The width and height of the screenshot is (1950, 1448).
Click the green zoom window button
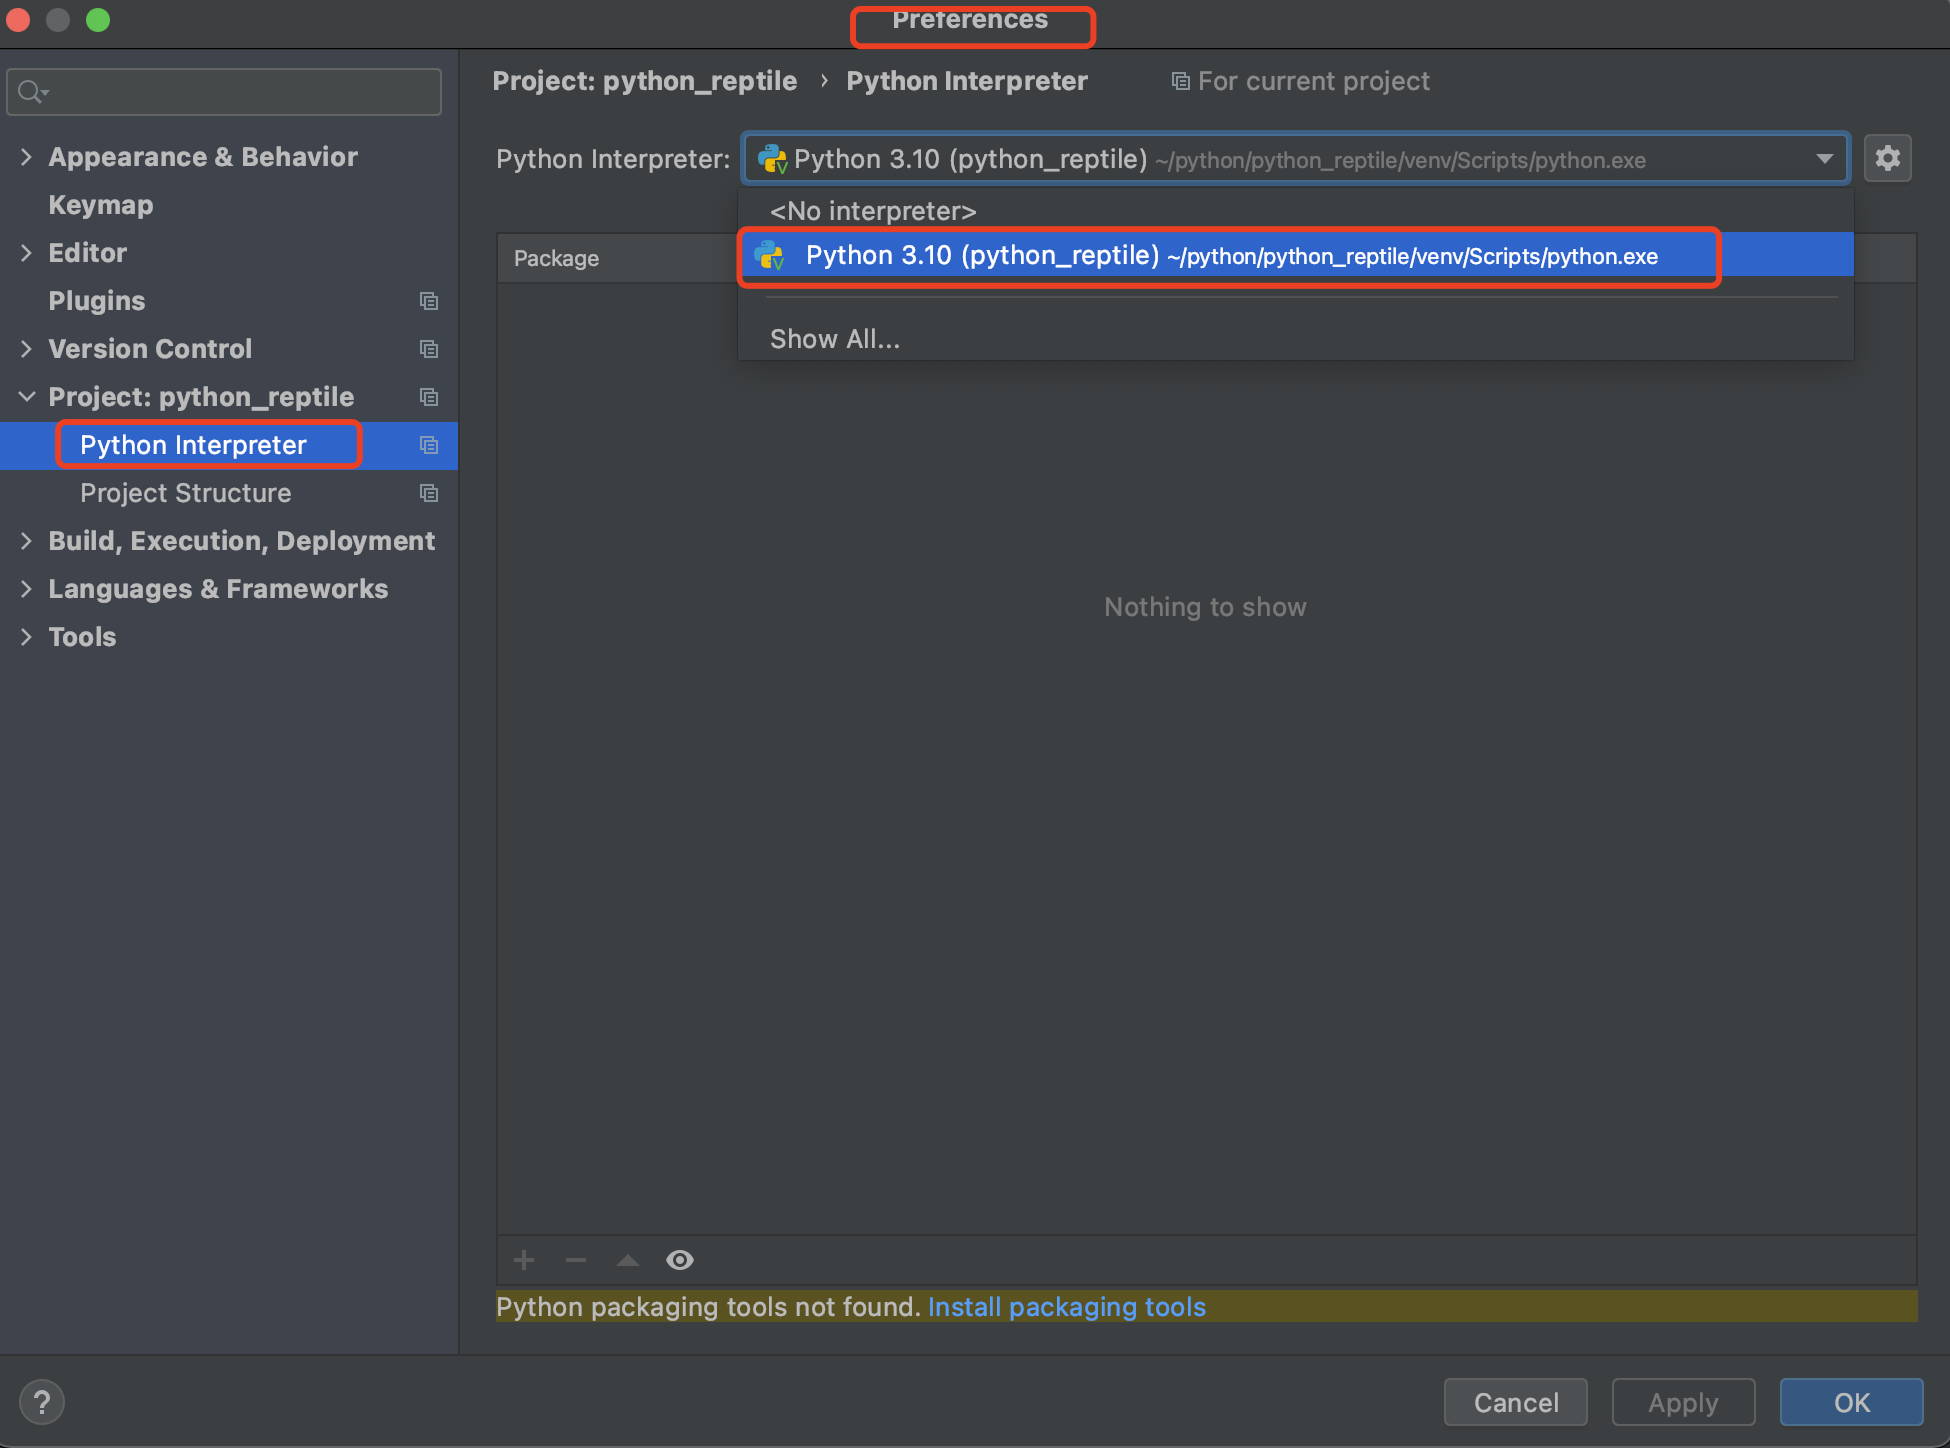tap(98, 20)
